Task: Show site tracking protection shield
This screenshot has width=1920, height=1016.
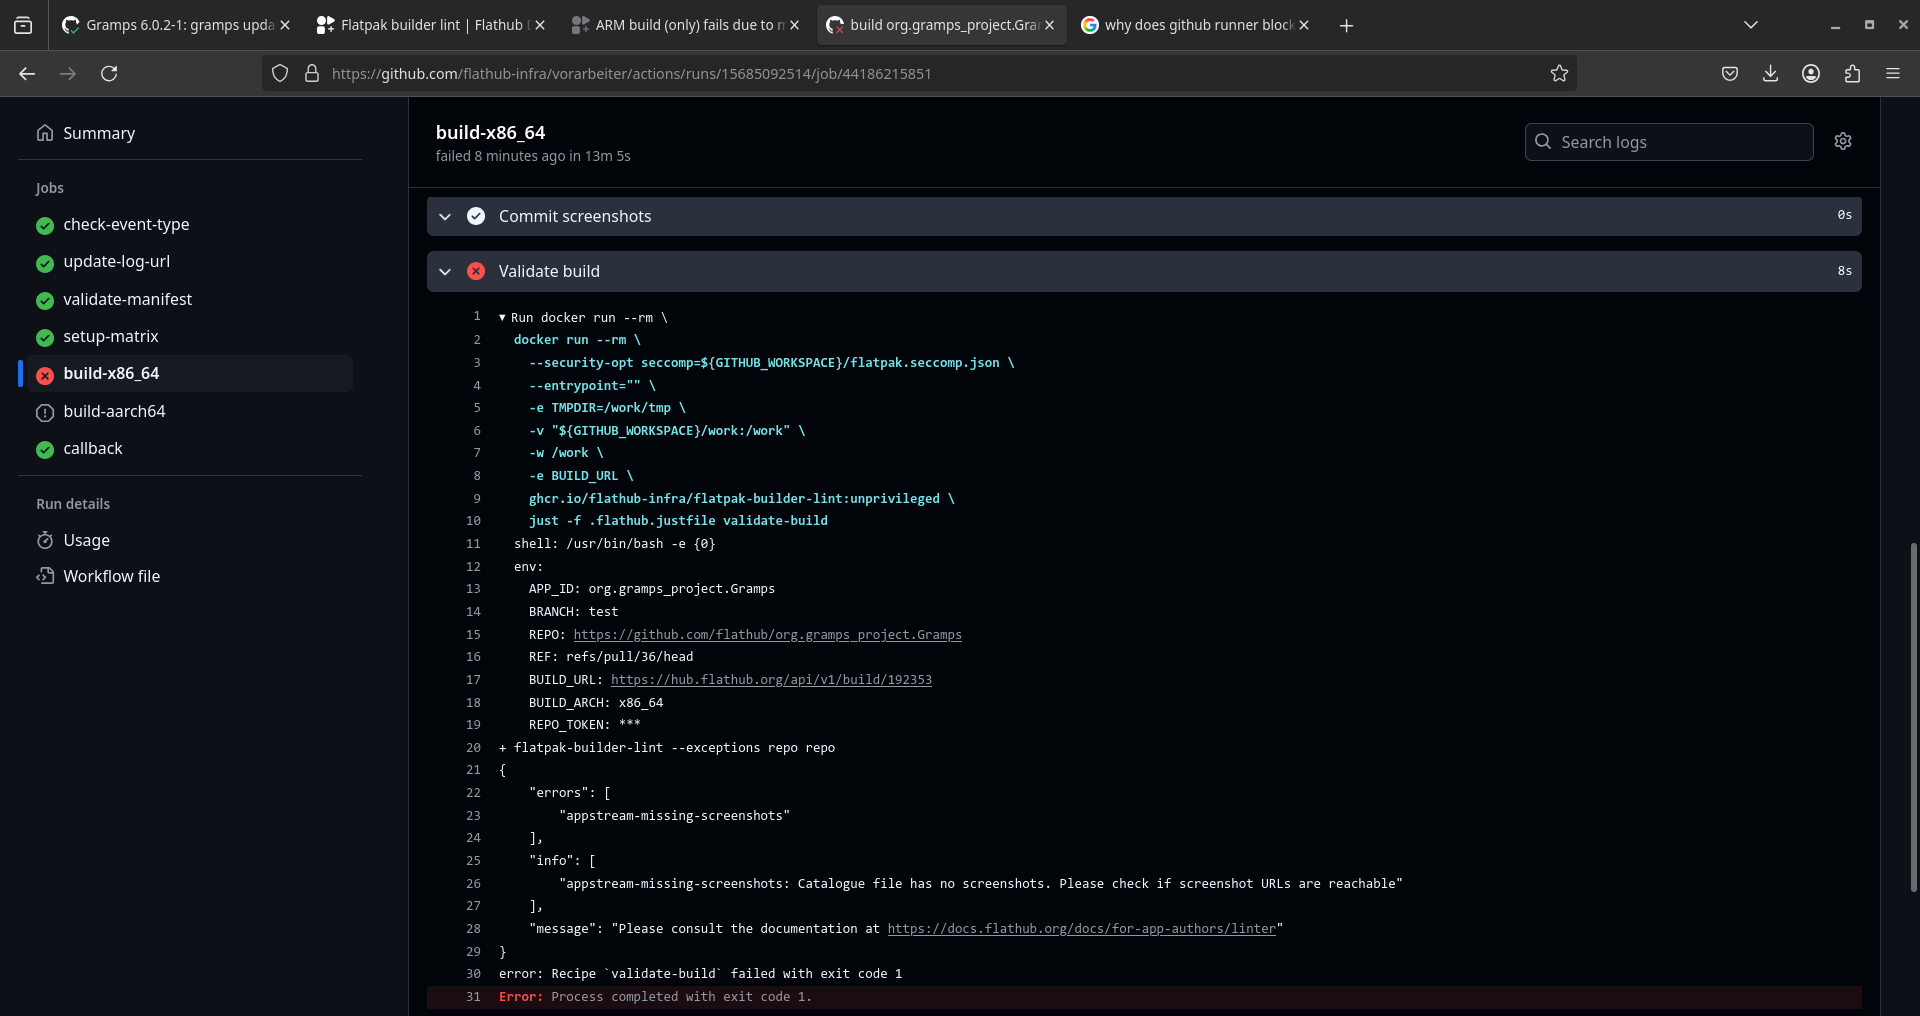Action: coord(280,73)
